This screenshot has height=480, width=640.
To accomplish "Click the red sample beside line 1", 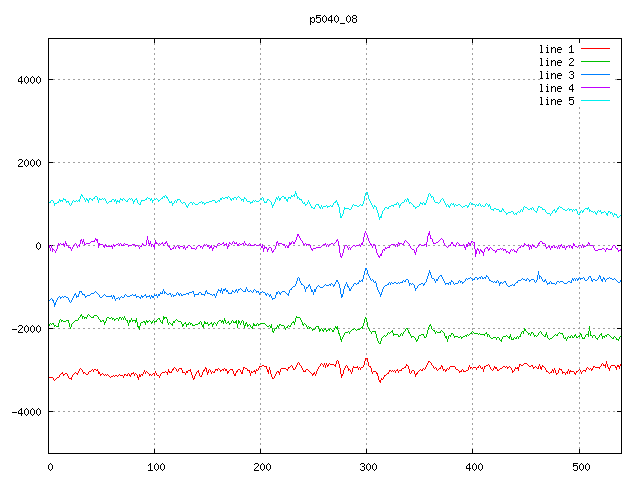I will point(595,49).
